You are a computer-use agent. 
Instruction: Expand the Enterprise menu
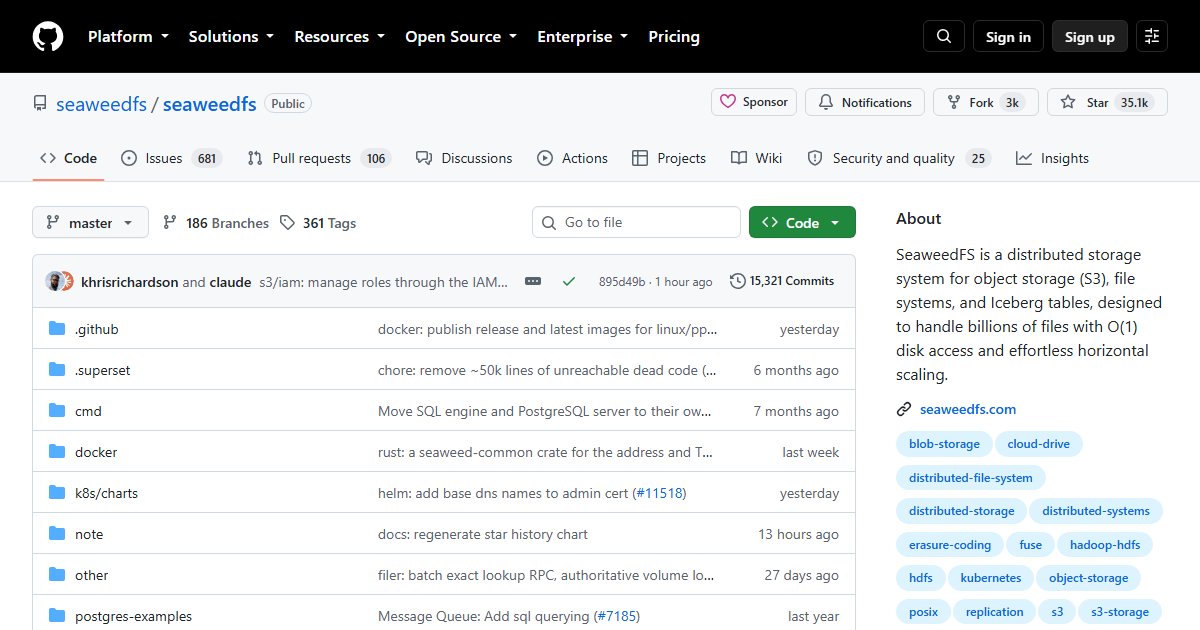pos(582,37)
